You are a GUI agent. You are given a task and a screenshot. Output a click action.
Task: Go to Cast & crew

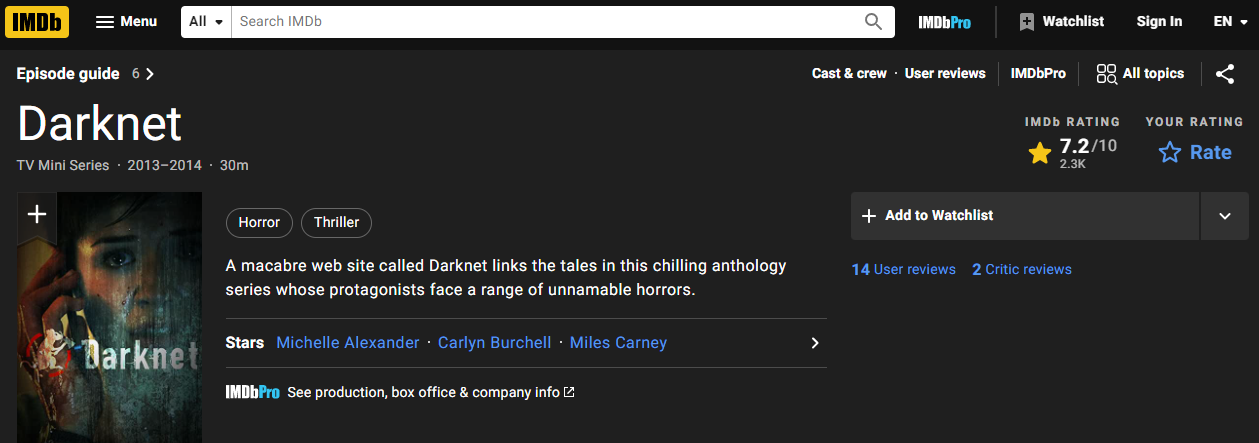[849, 73]
